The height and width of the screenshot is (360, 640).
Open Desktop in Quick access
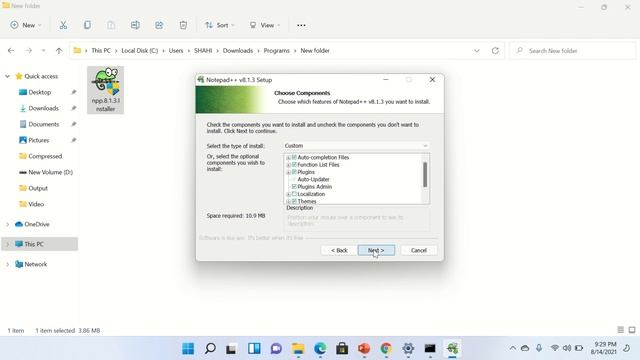[x=40, y=92]
